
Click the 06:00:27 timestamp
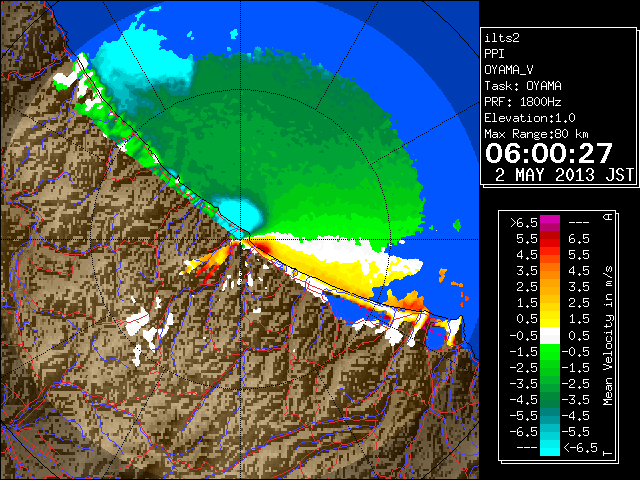549,153
